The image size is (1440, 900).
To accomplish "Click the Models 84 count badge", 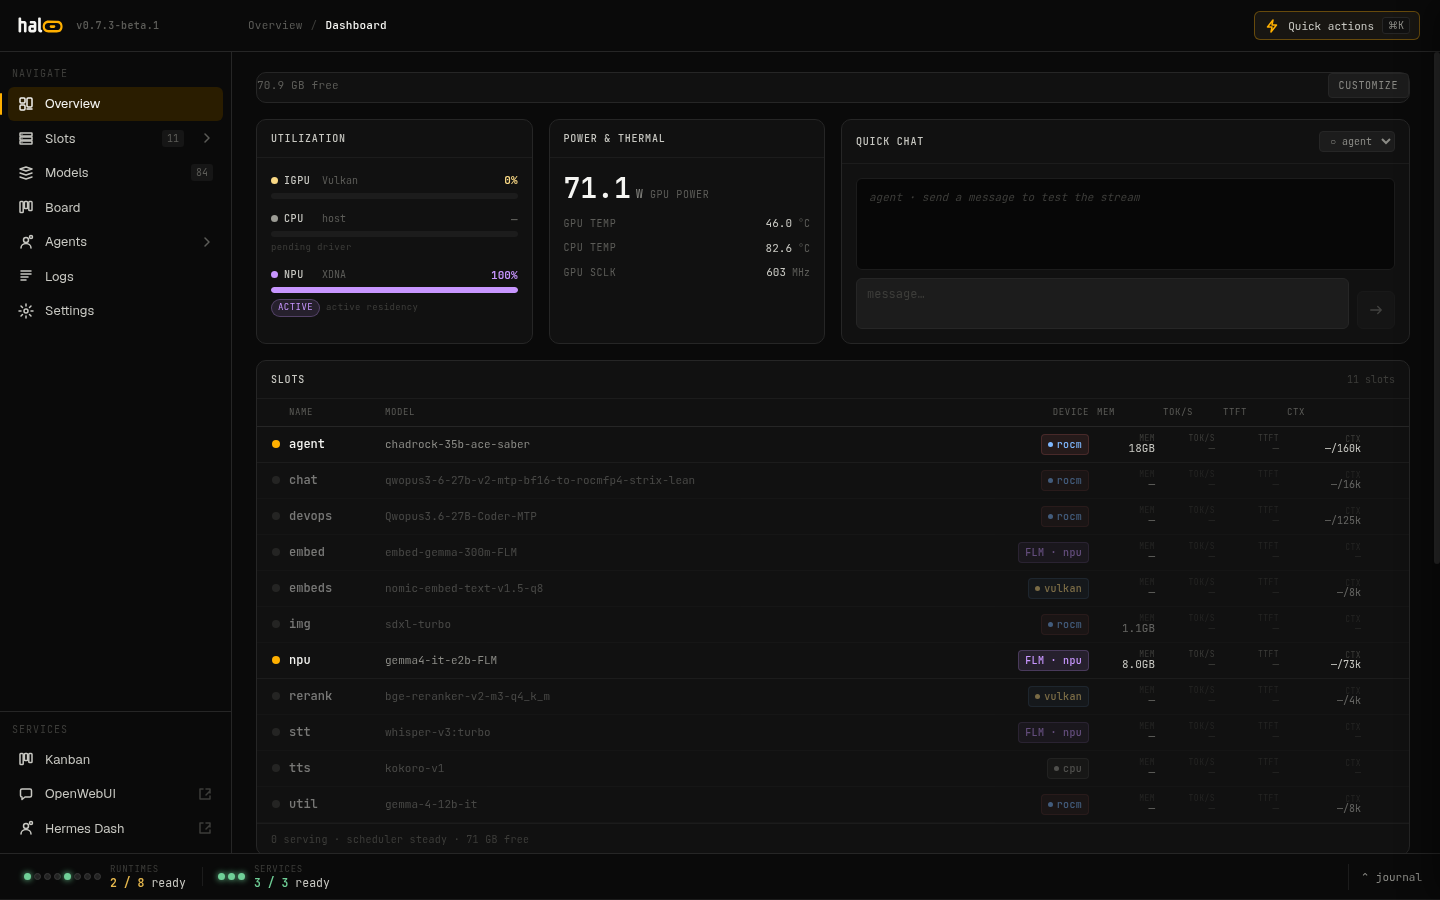I will [202, 173].
